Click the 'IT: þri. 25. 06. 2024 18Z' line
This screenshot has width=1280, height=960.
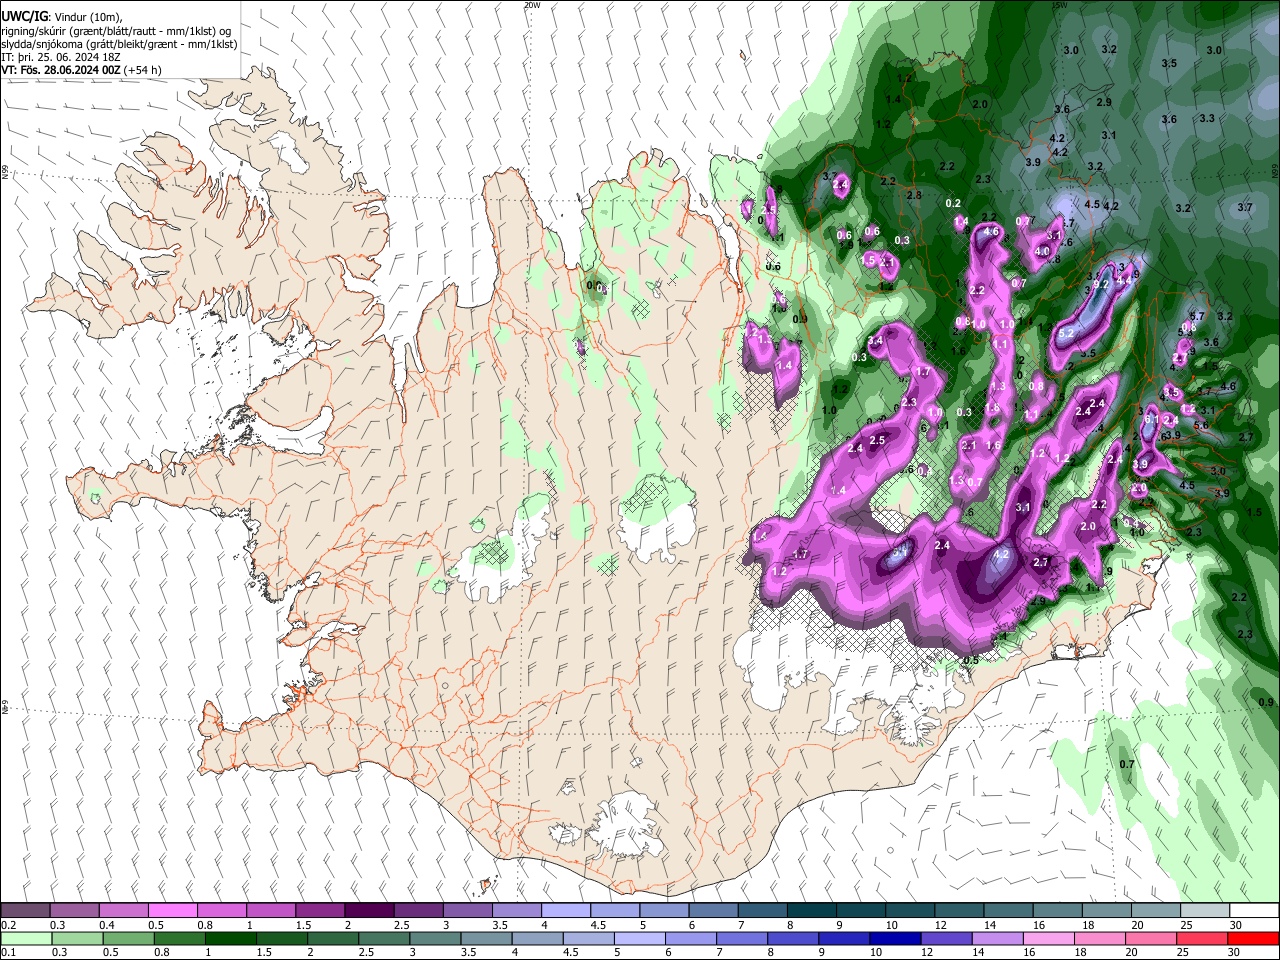(62, 57)
